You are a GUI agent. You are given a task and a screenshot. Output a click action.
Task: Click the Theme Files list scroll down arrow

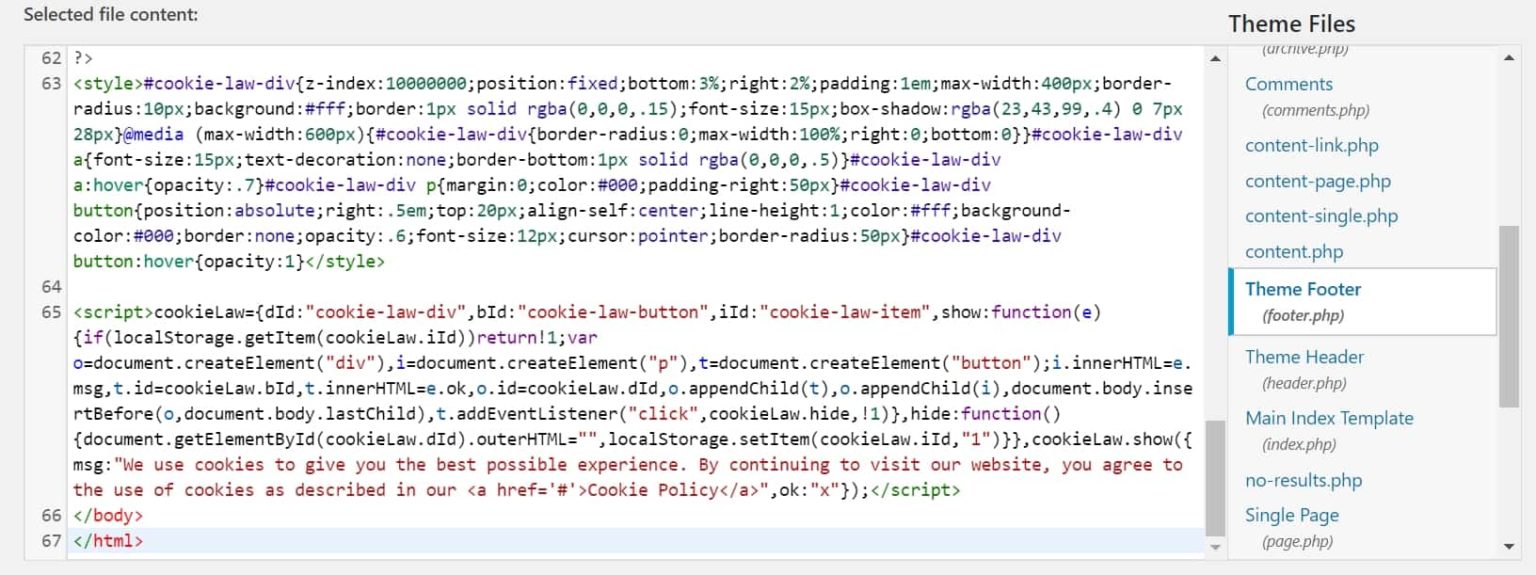1509,546
